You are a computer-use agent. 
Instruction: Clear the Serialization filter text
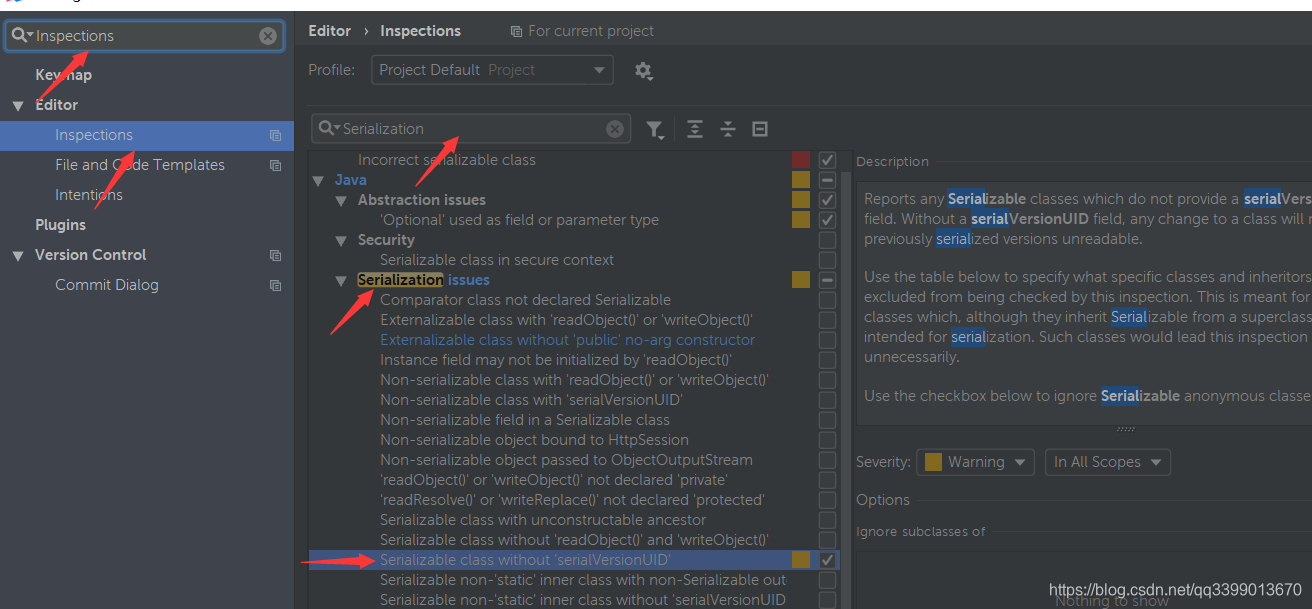click(x=615, y=129)
